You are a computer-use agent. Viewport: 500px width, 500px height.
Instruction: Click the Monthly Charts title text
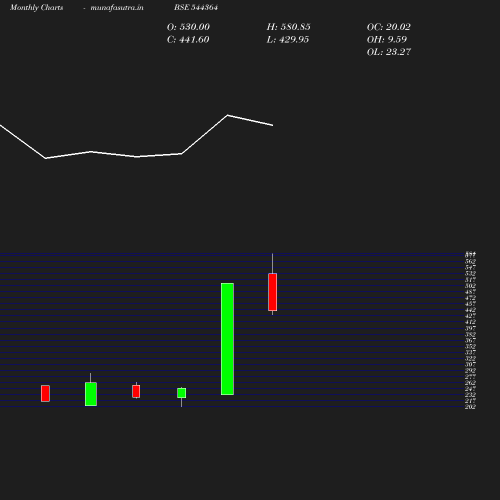tap(36, 7)
